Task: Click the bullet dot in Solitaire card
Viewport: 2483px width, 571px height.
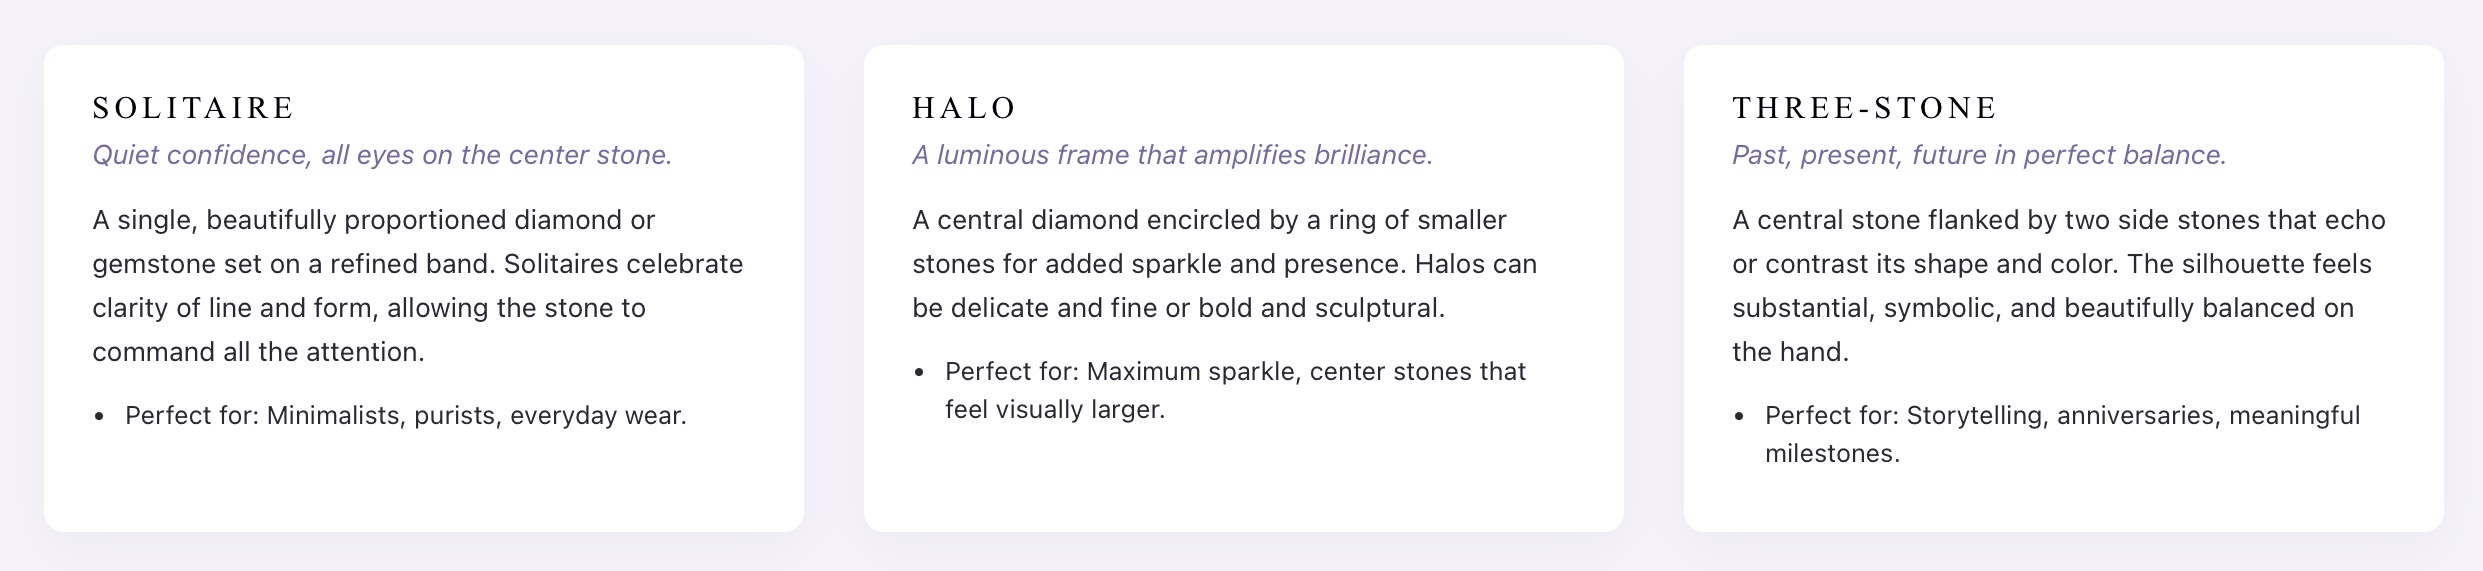Action: (99, 417)
